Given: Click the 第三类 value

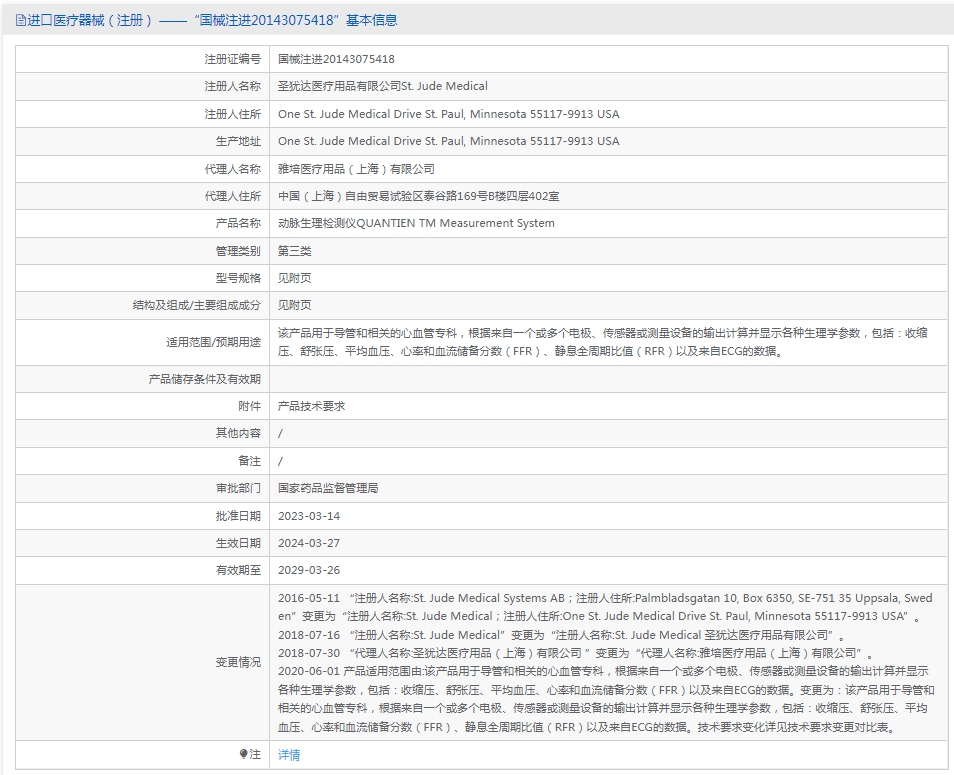Looking at the screenshot, I should 294,251.
